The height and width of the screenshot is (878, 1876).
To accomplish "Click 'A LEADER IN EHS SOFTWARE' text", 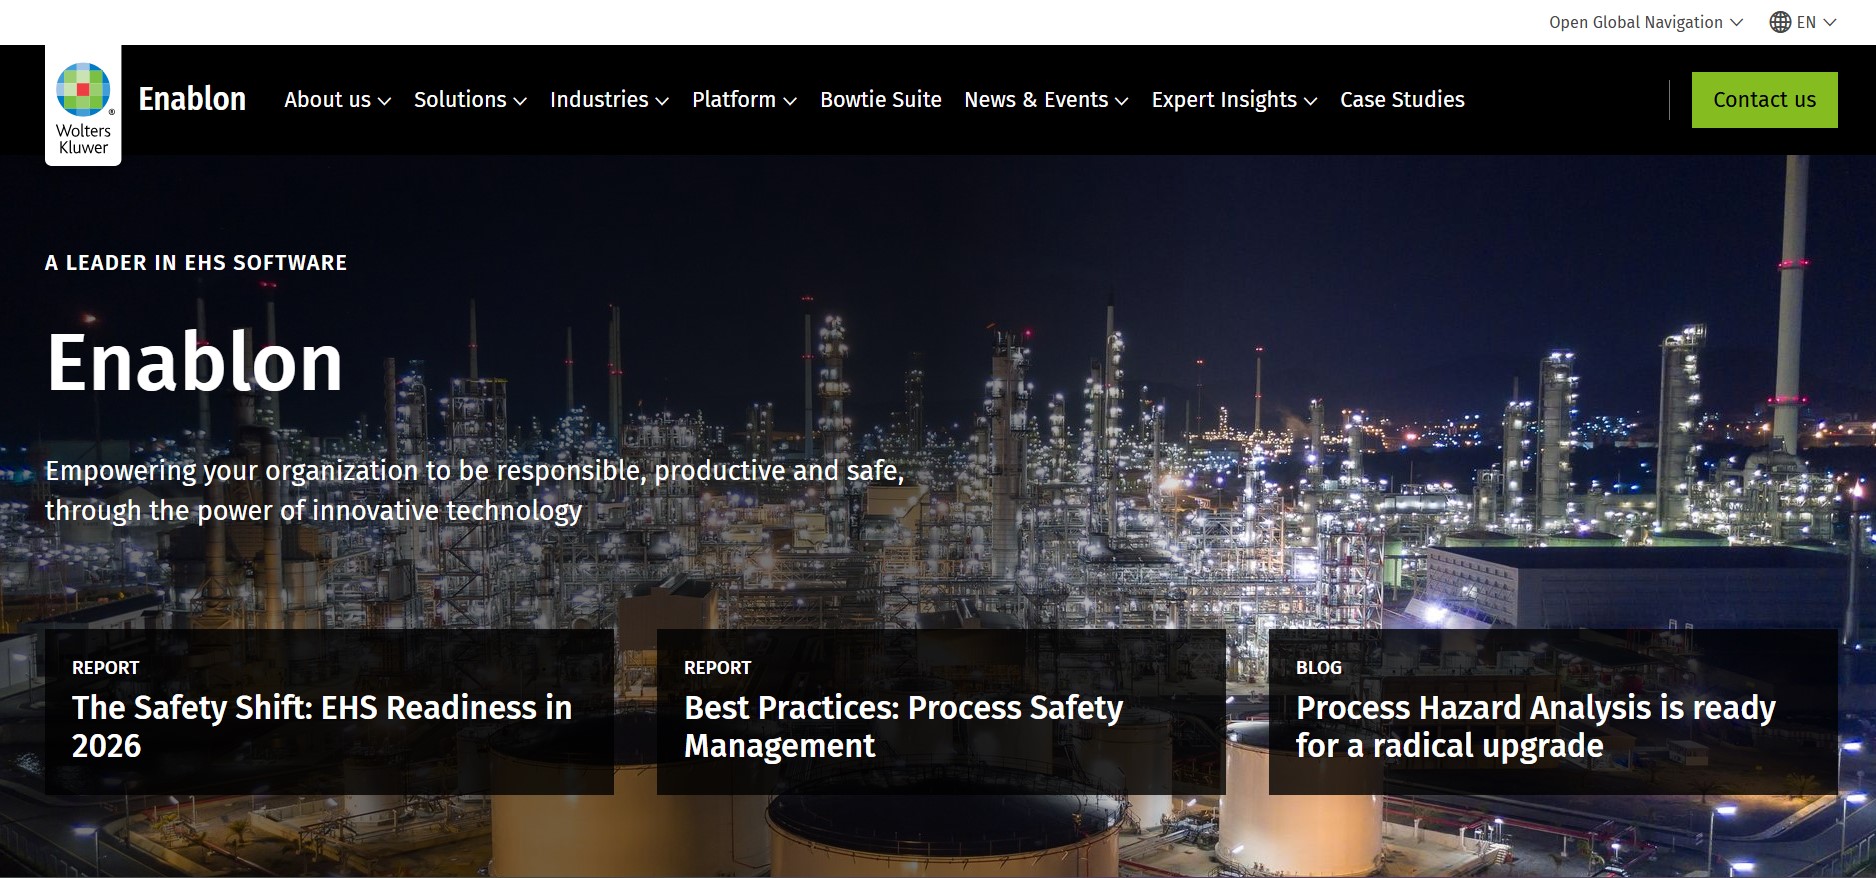I will [196, 263].
